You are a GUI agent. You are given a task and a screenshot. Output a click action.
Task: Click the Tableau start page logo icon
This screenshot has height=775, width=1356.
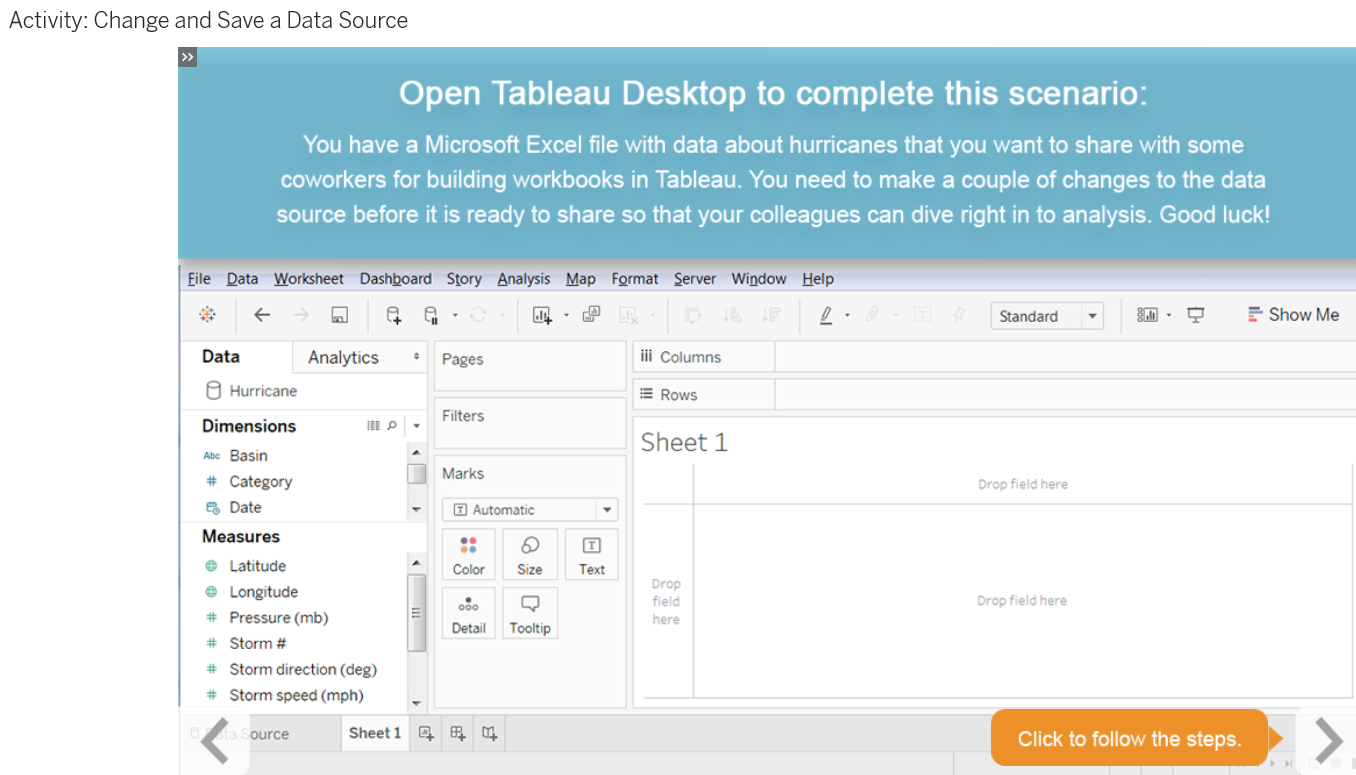tap(207, 315)
